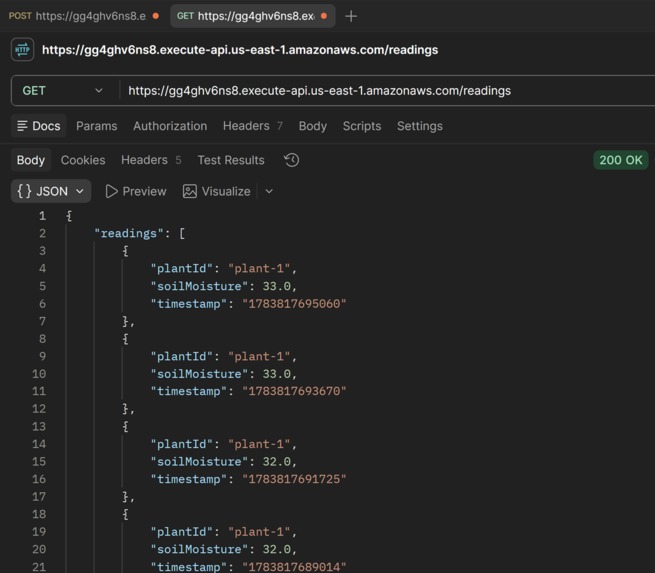Click the 200 OK status badge

point(621,160)
